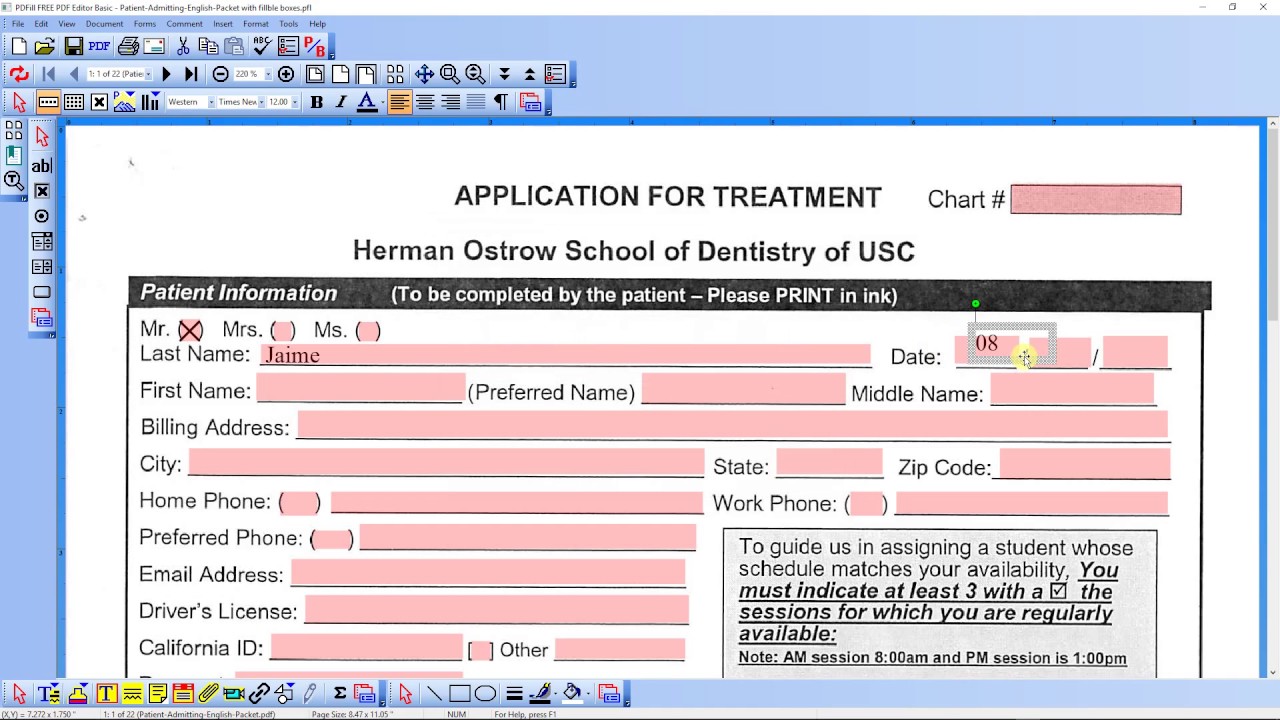Viewport: 1280px width, 720px height.
Task: Add a sticky note comment
Action: (158, 693)
